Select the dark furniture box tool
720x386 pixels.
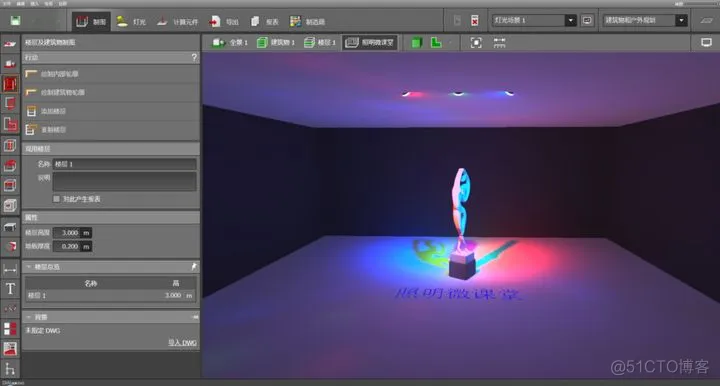pos(10,227)
